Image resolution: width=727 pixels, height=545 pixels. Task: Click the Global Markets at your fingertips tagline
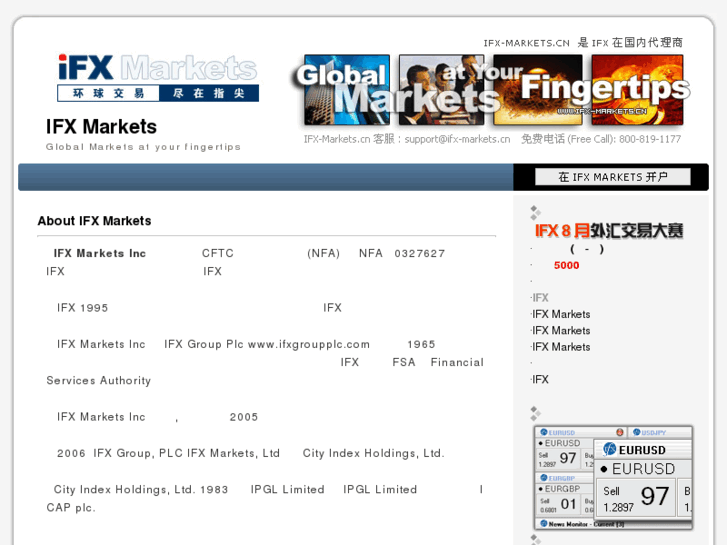point(143,147)
